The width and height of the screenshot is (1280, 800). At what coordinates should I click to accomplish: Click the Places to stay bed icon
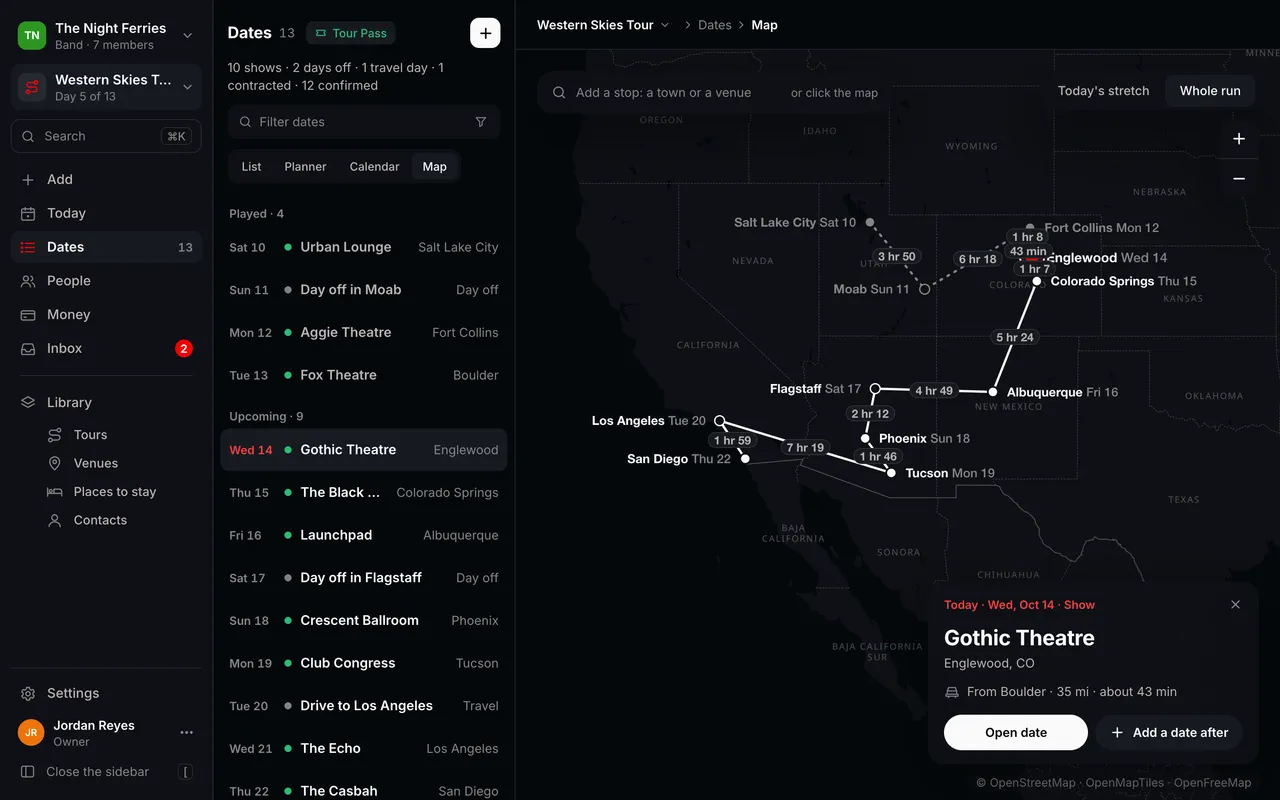[55, 492]
